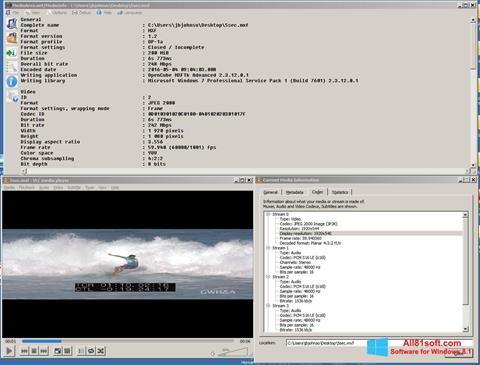Click the VLC play button

pyautogui.click(x=9, y=351)
